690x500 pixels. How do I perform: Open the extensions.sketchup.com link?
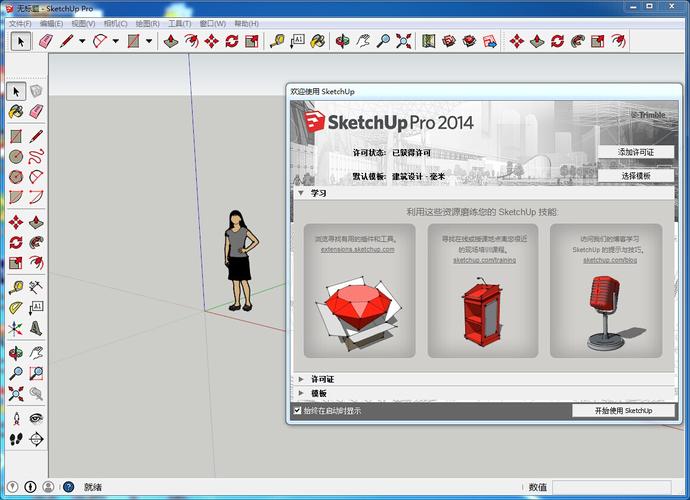coord(358,249)
